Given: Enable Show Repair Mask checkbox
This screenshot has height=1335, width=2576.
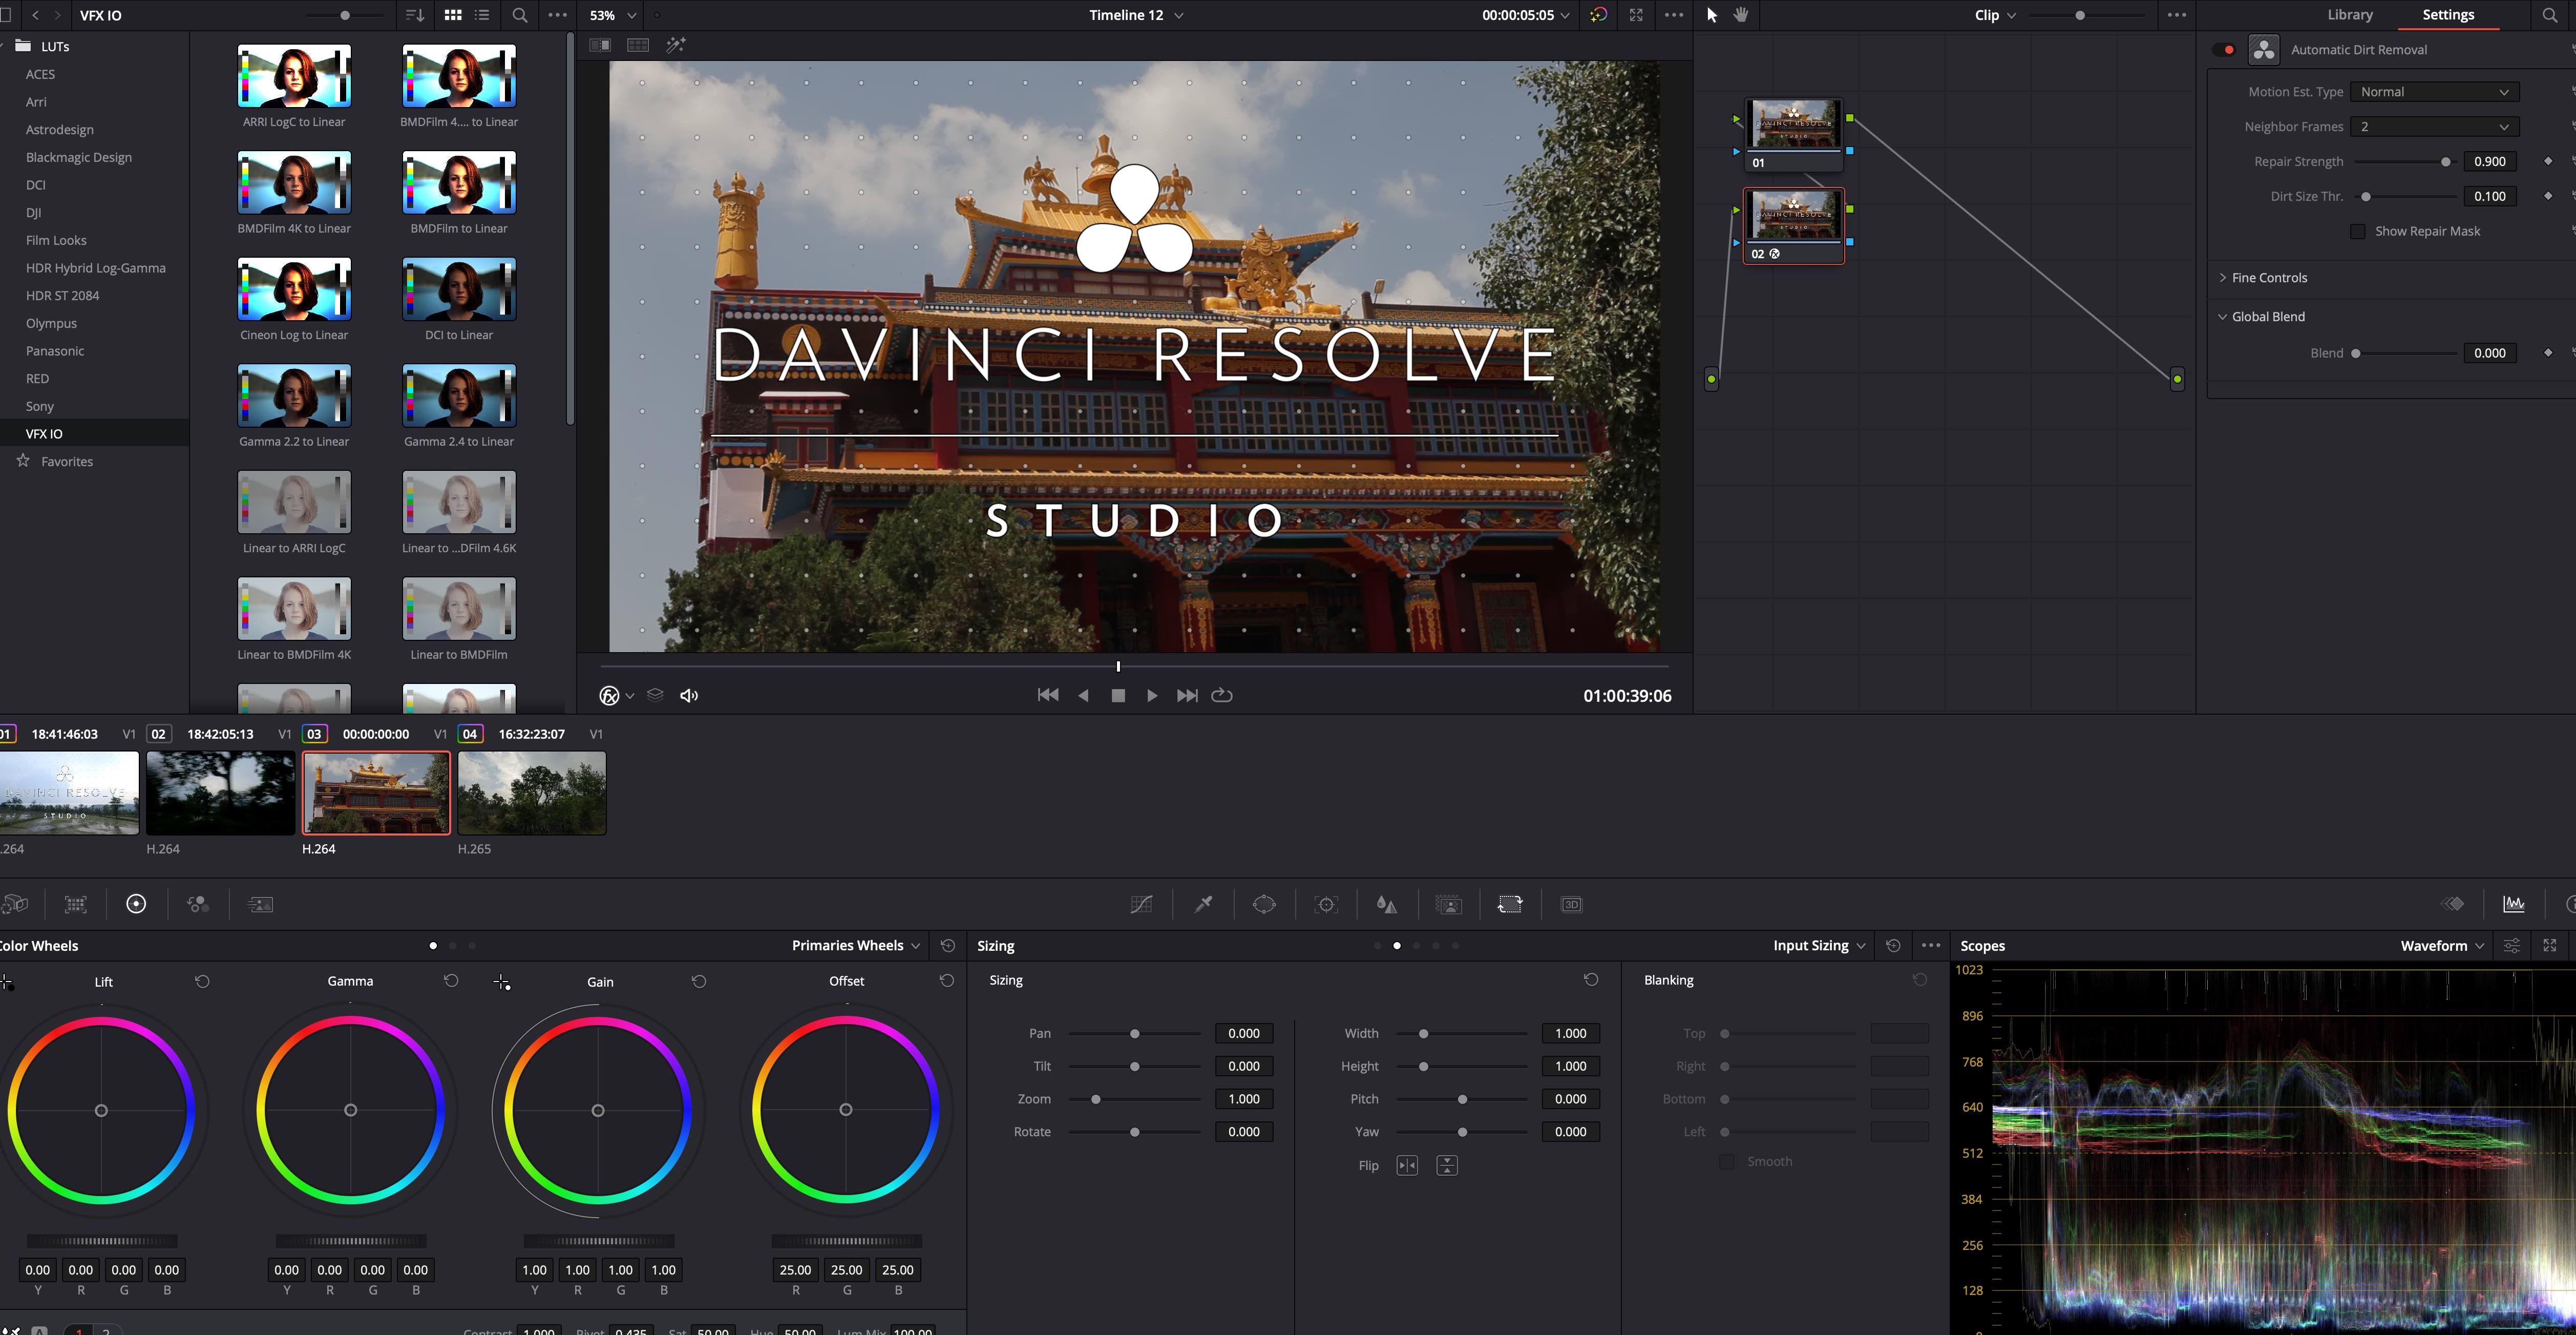Looking at the screenshot, I should [x=2357, y=232].
